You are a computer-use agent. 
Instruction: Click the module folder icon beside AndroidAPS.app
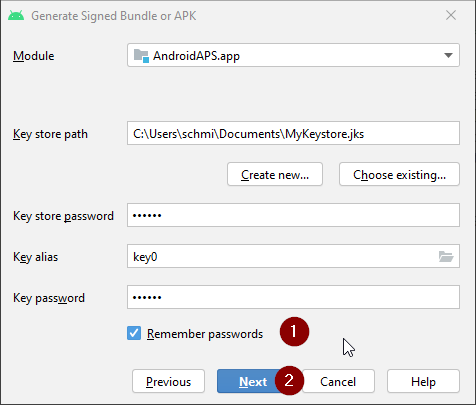click(x=141, y=56)
